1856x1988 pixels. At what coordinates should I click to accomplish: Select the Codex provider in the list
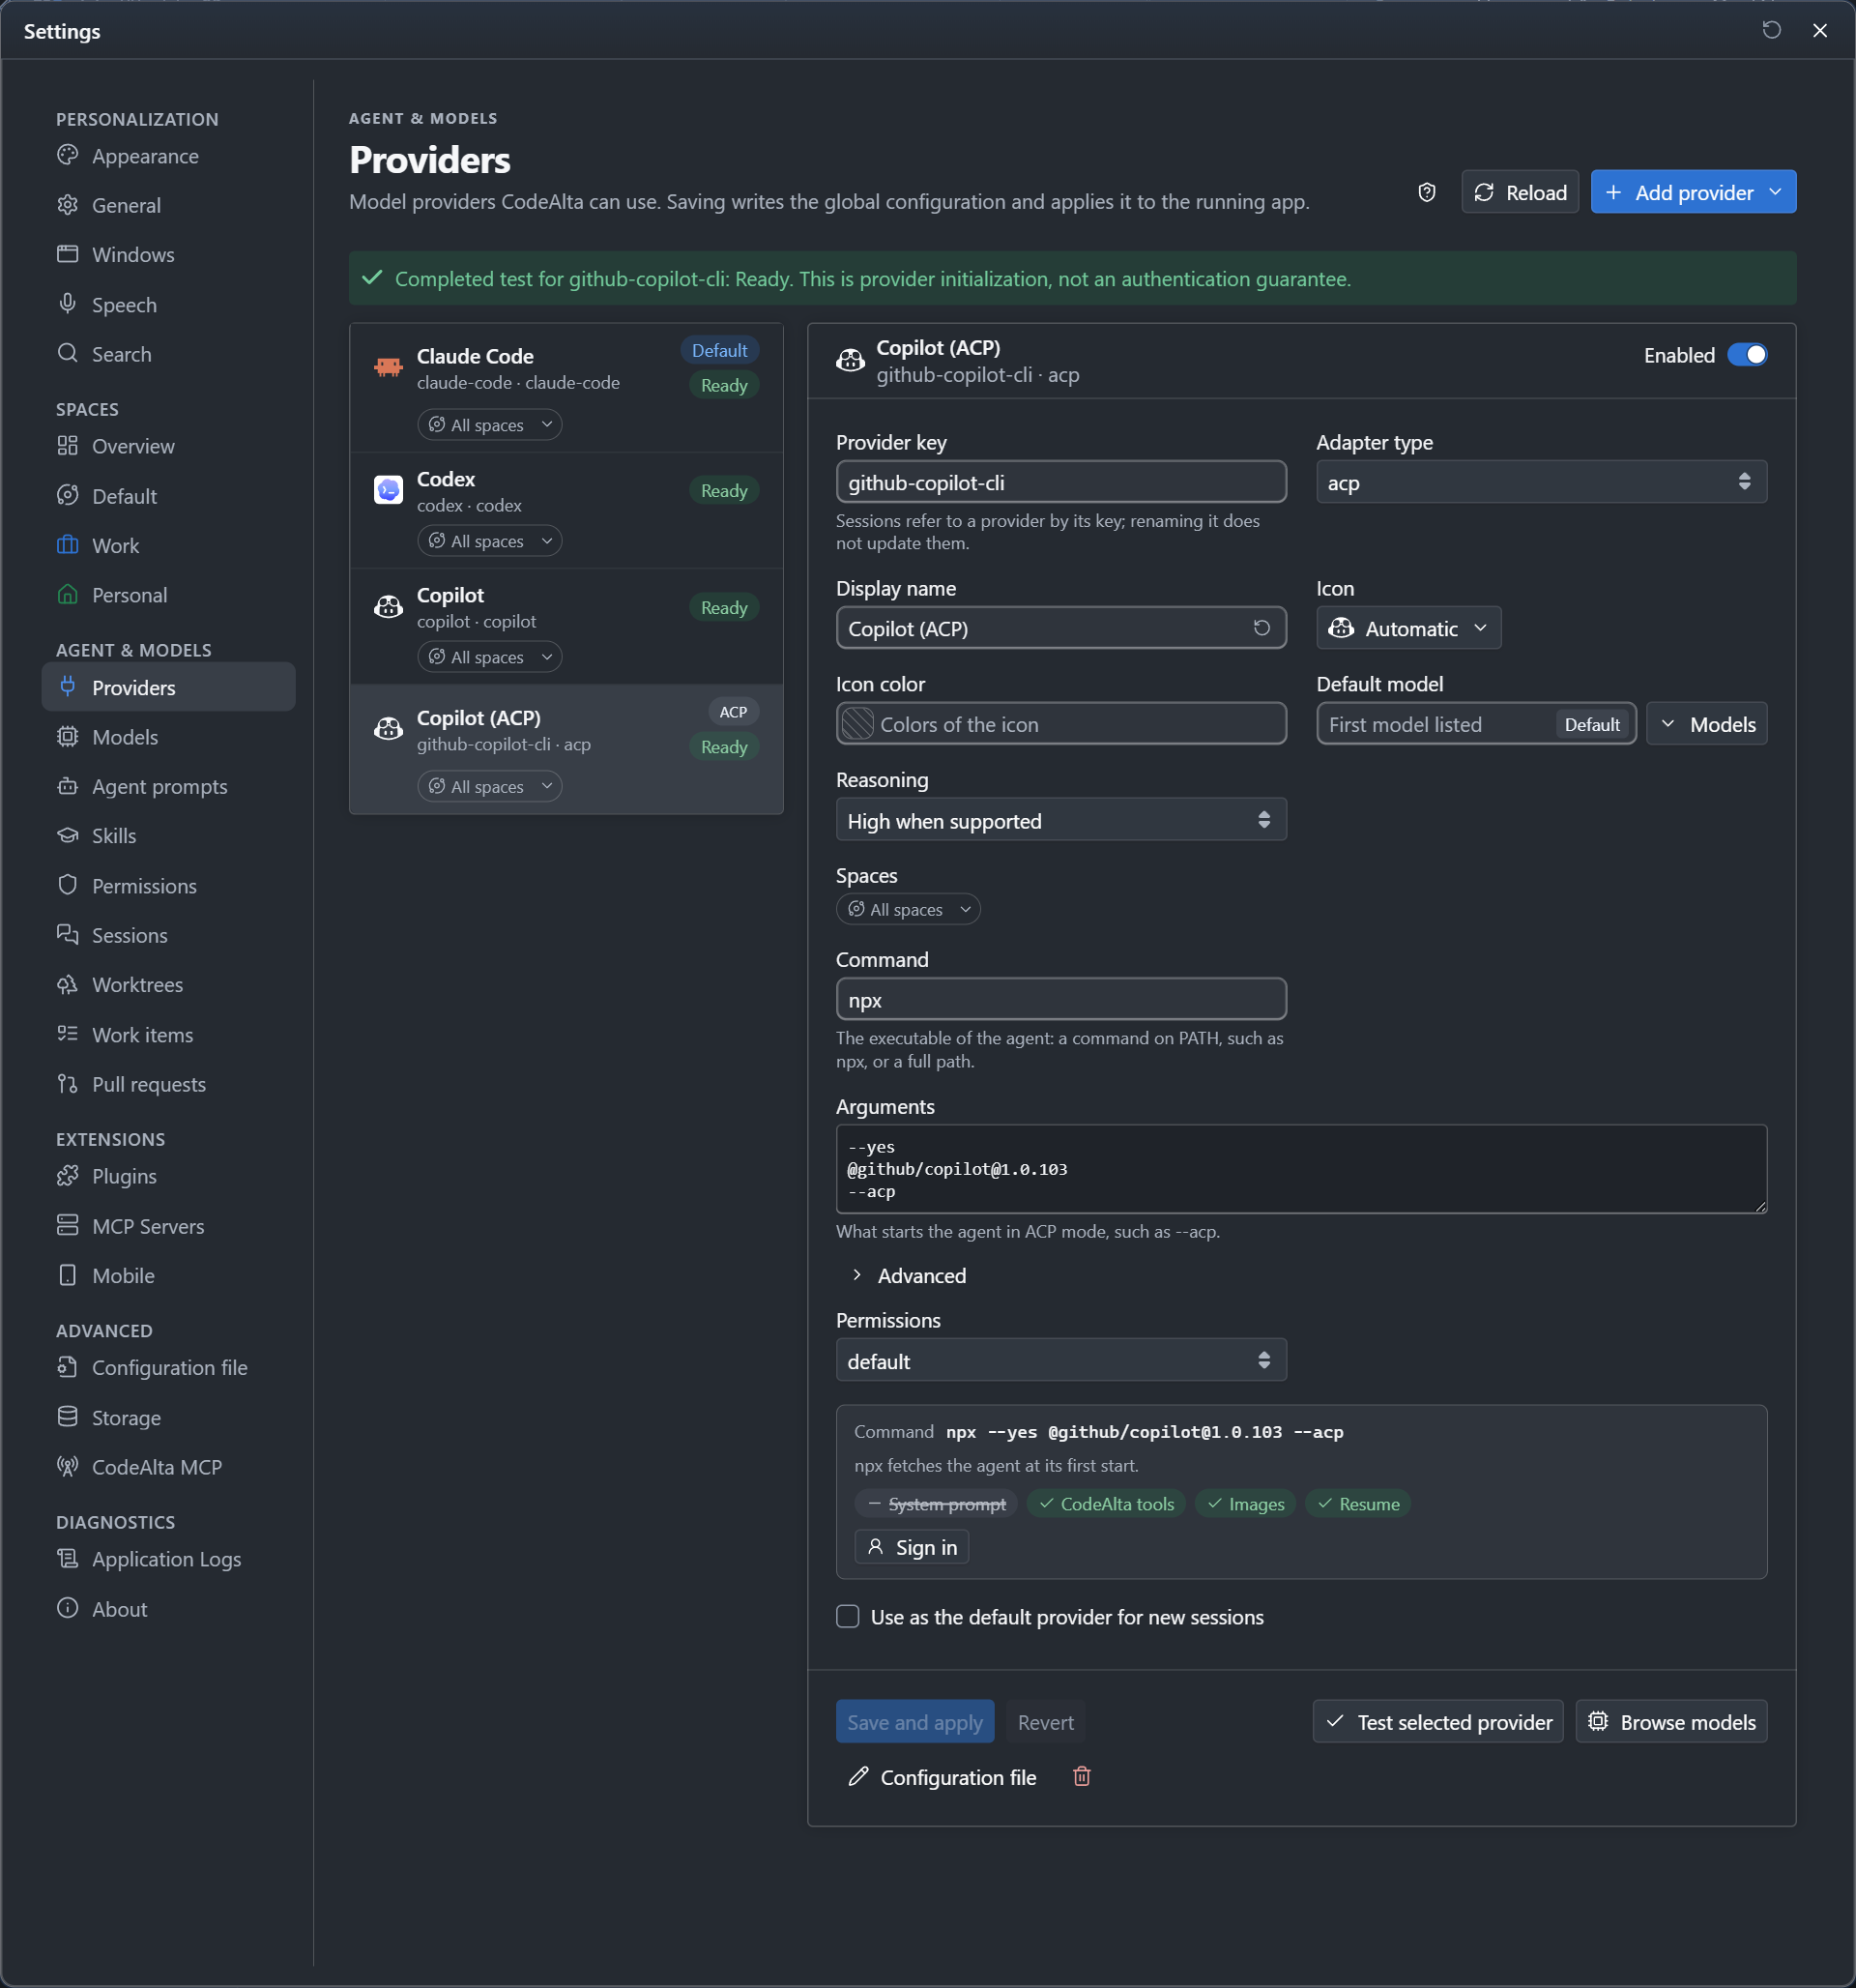tap(566, 511)
